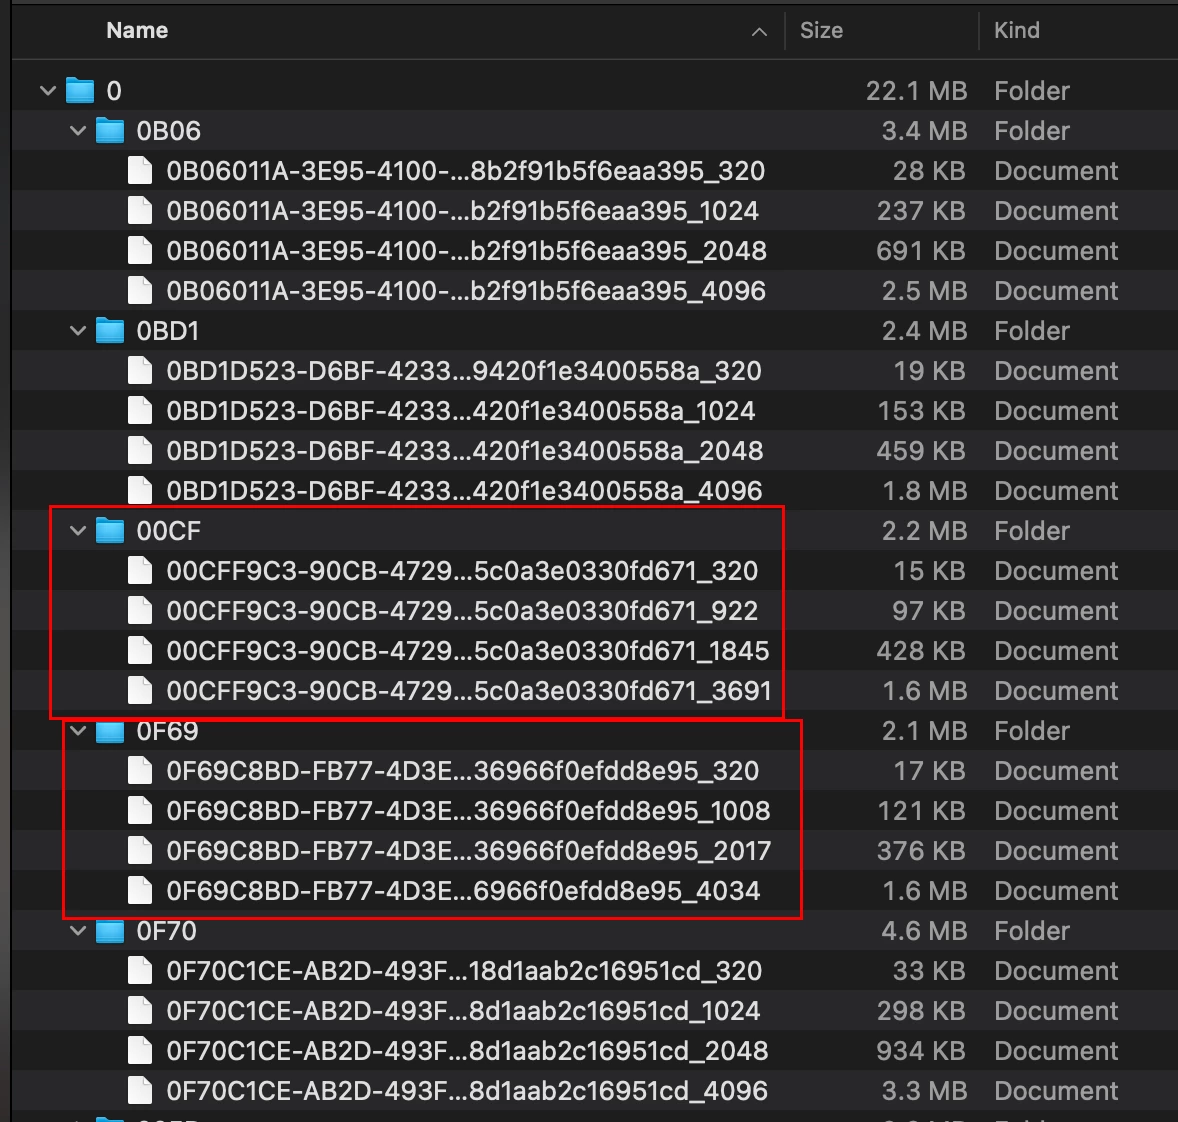Select the blue folder icon for 0
1178x1122 pixels.
pyautogui.click(x=80, y=90)
